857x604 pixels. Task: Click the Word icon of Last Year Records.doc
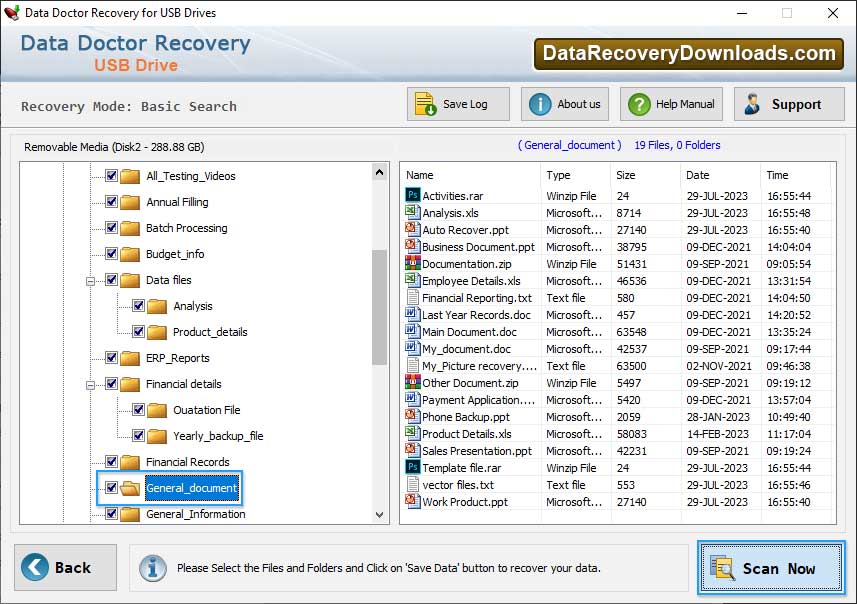coord(413,314)
